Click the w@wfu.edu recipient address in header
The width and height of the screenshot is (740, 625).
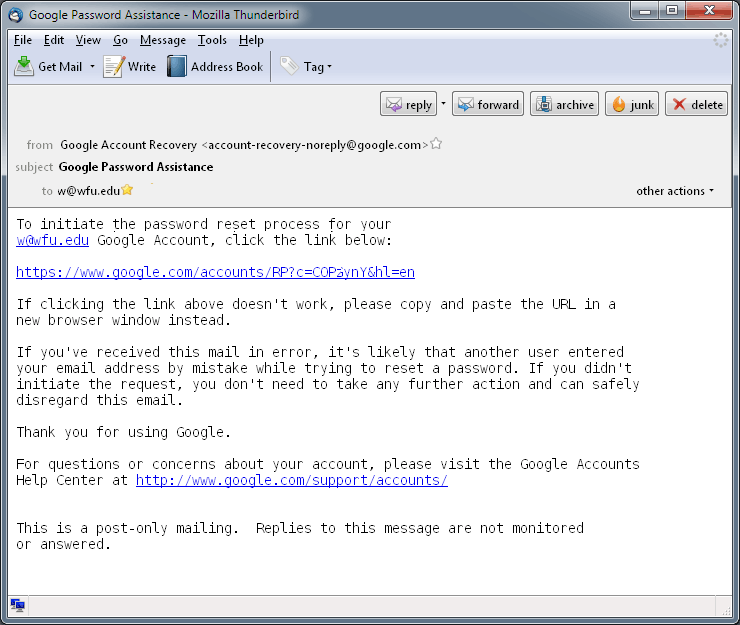89,191
